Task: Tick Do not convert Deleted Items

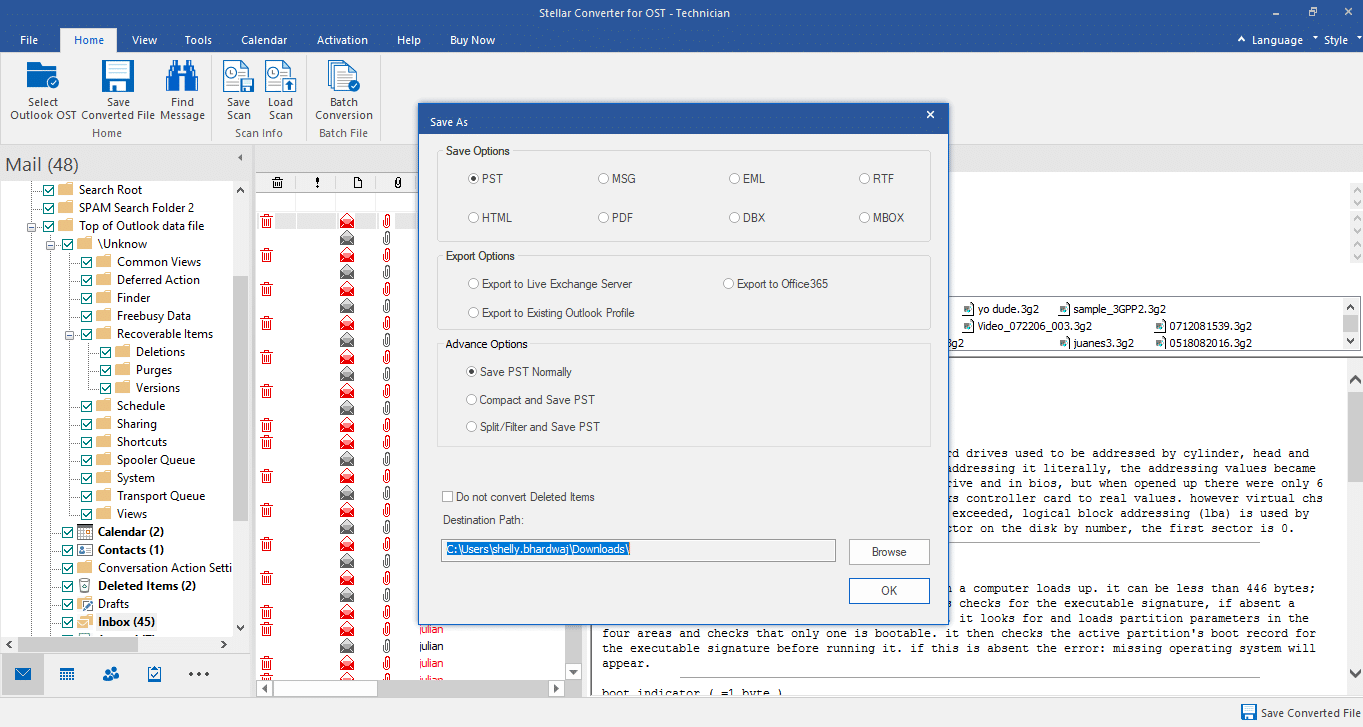Action: pos(448,497)
